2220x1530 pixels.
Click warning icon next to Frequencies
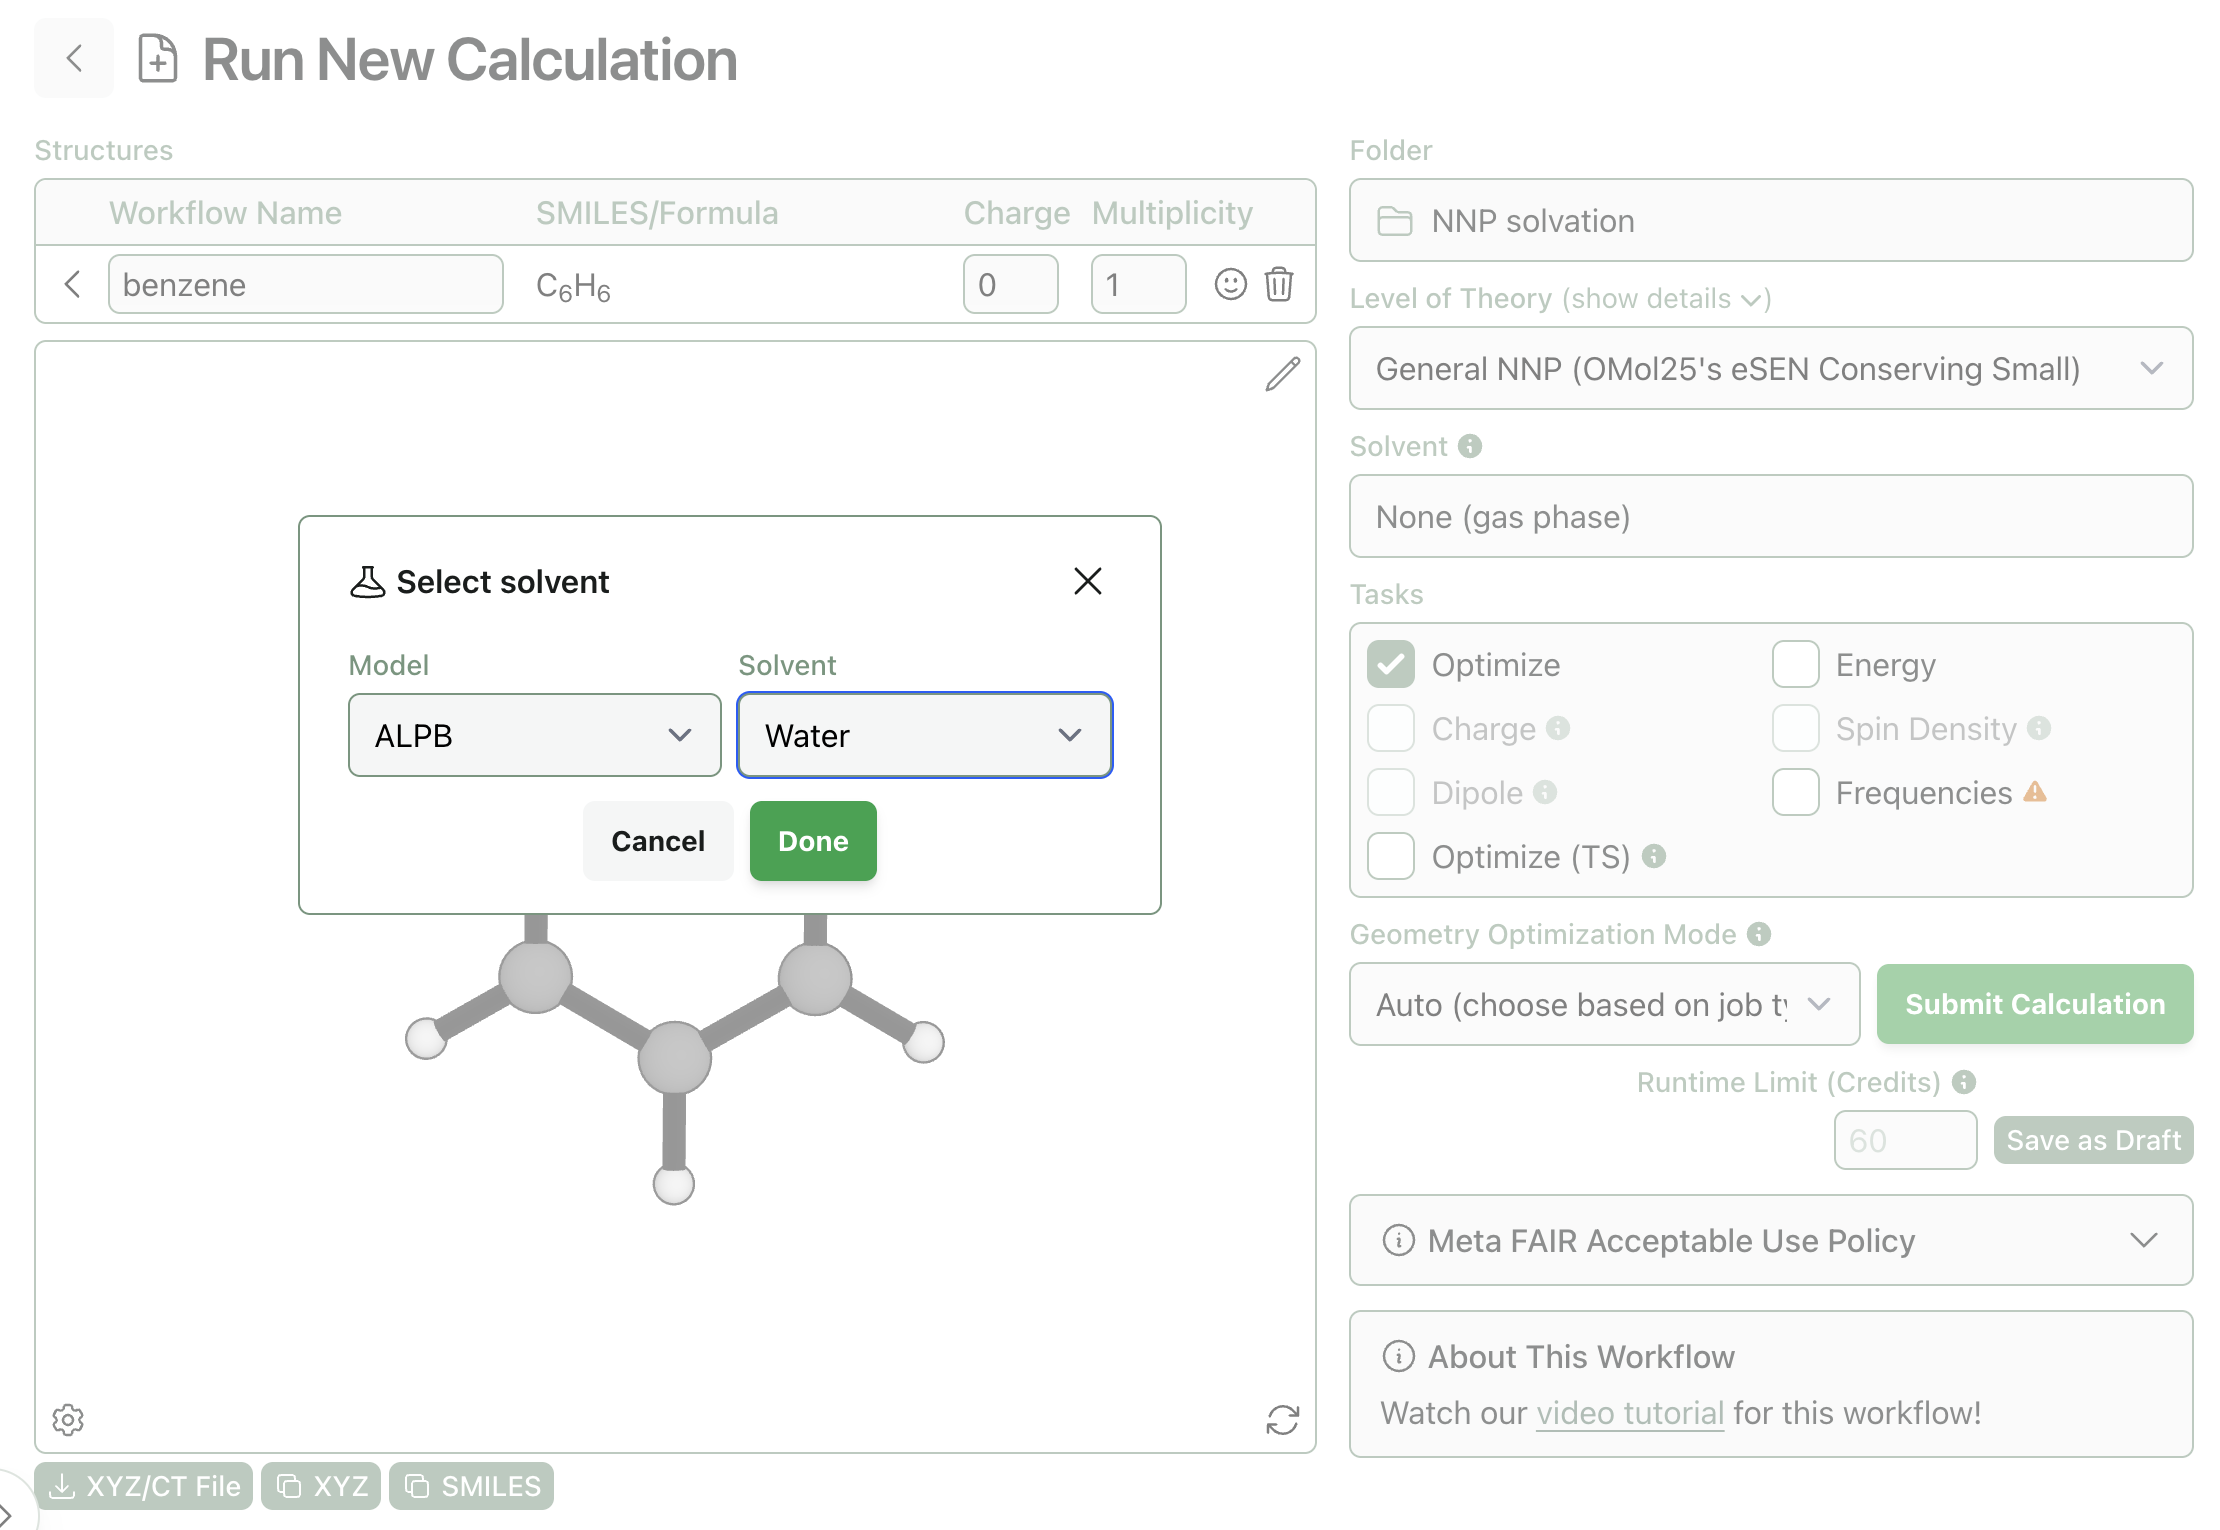(2035, 792)
